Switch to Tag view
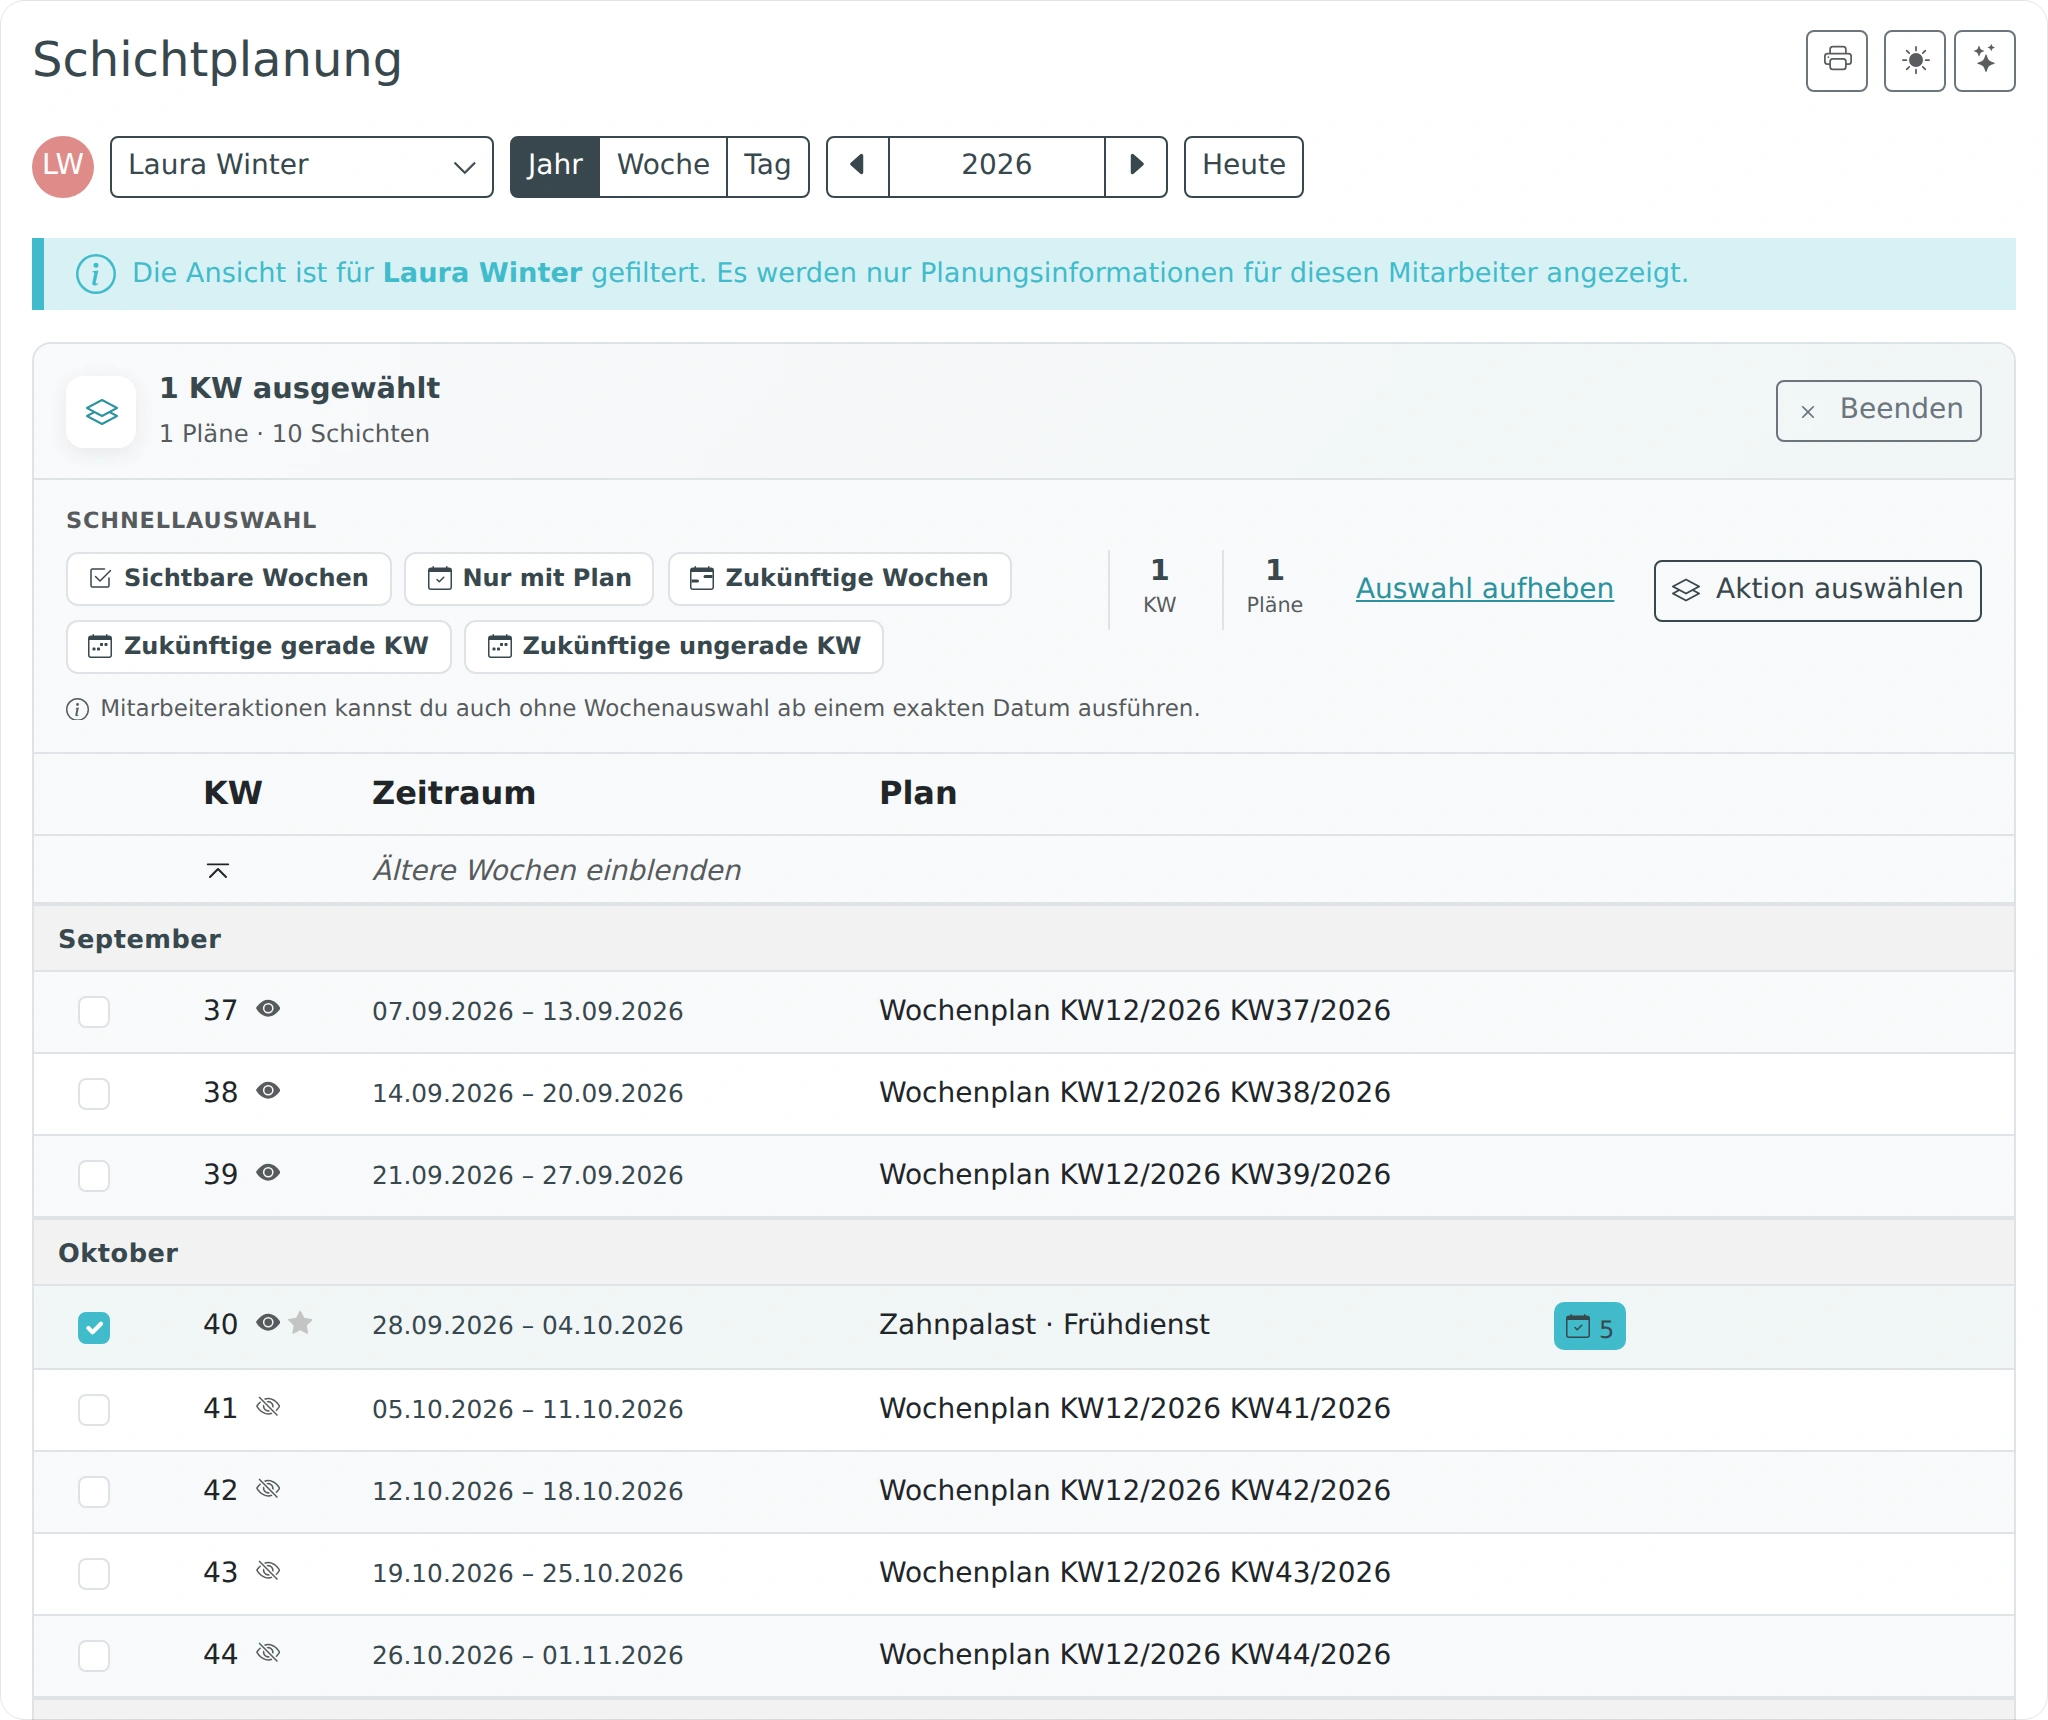Image resolution: width=2048 pixels, height=1720 pixels. click(768, 166)
